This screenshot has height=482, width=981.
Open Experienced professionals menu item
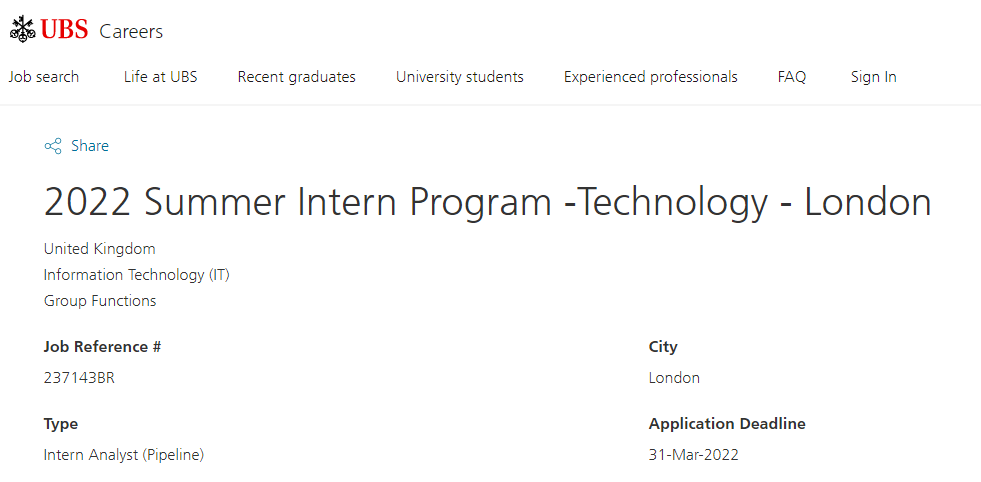tap(651, 77)
